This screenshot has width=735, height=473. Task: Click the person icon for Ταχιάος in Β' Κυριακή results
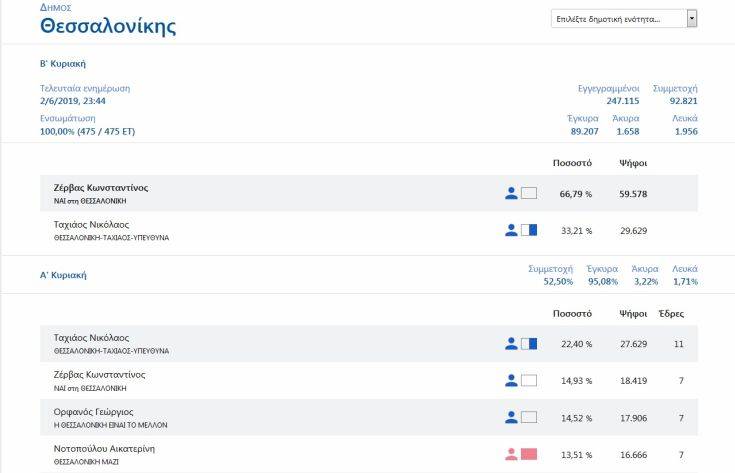tap(511, 230)
